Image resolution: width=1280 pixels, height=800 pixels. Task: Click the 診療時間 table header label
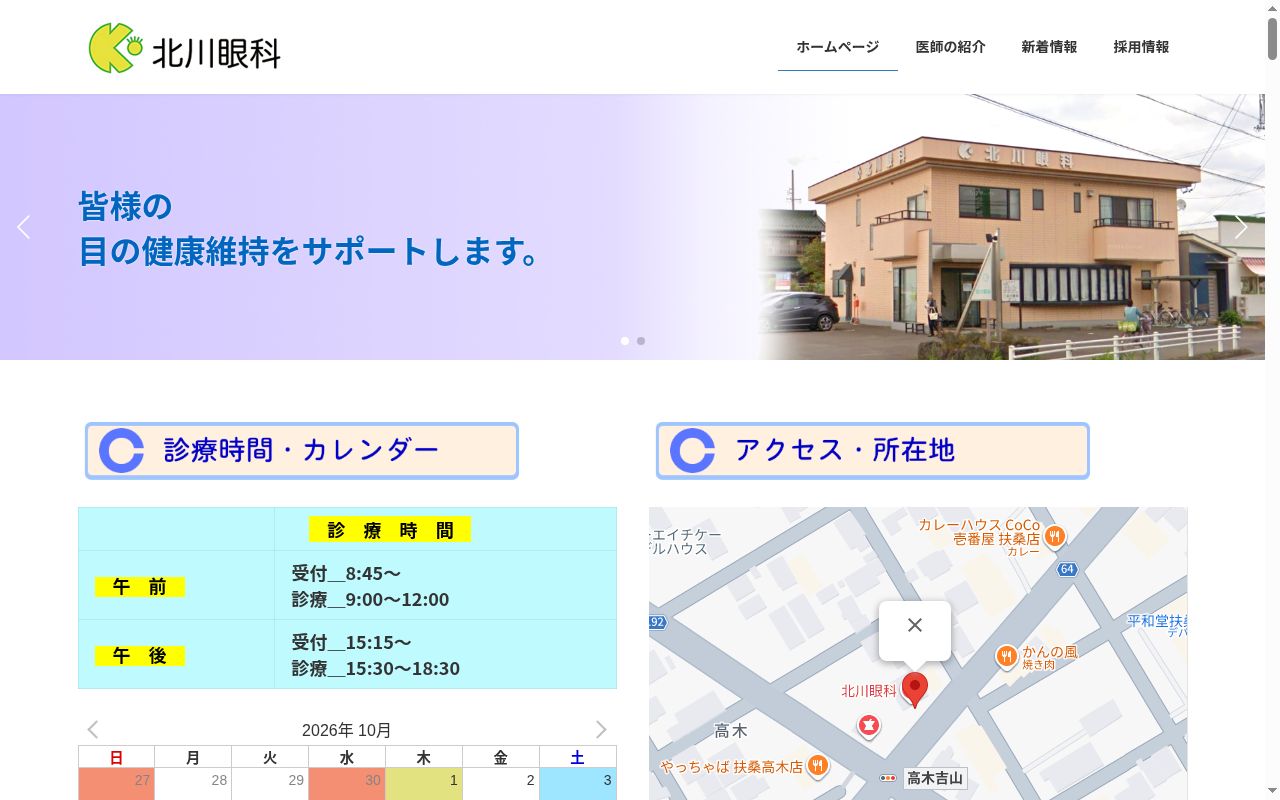pos(390,530)
